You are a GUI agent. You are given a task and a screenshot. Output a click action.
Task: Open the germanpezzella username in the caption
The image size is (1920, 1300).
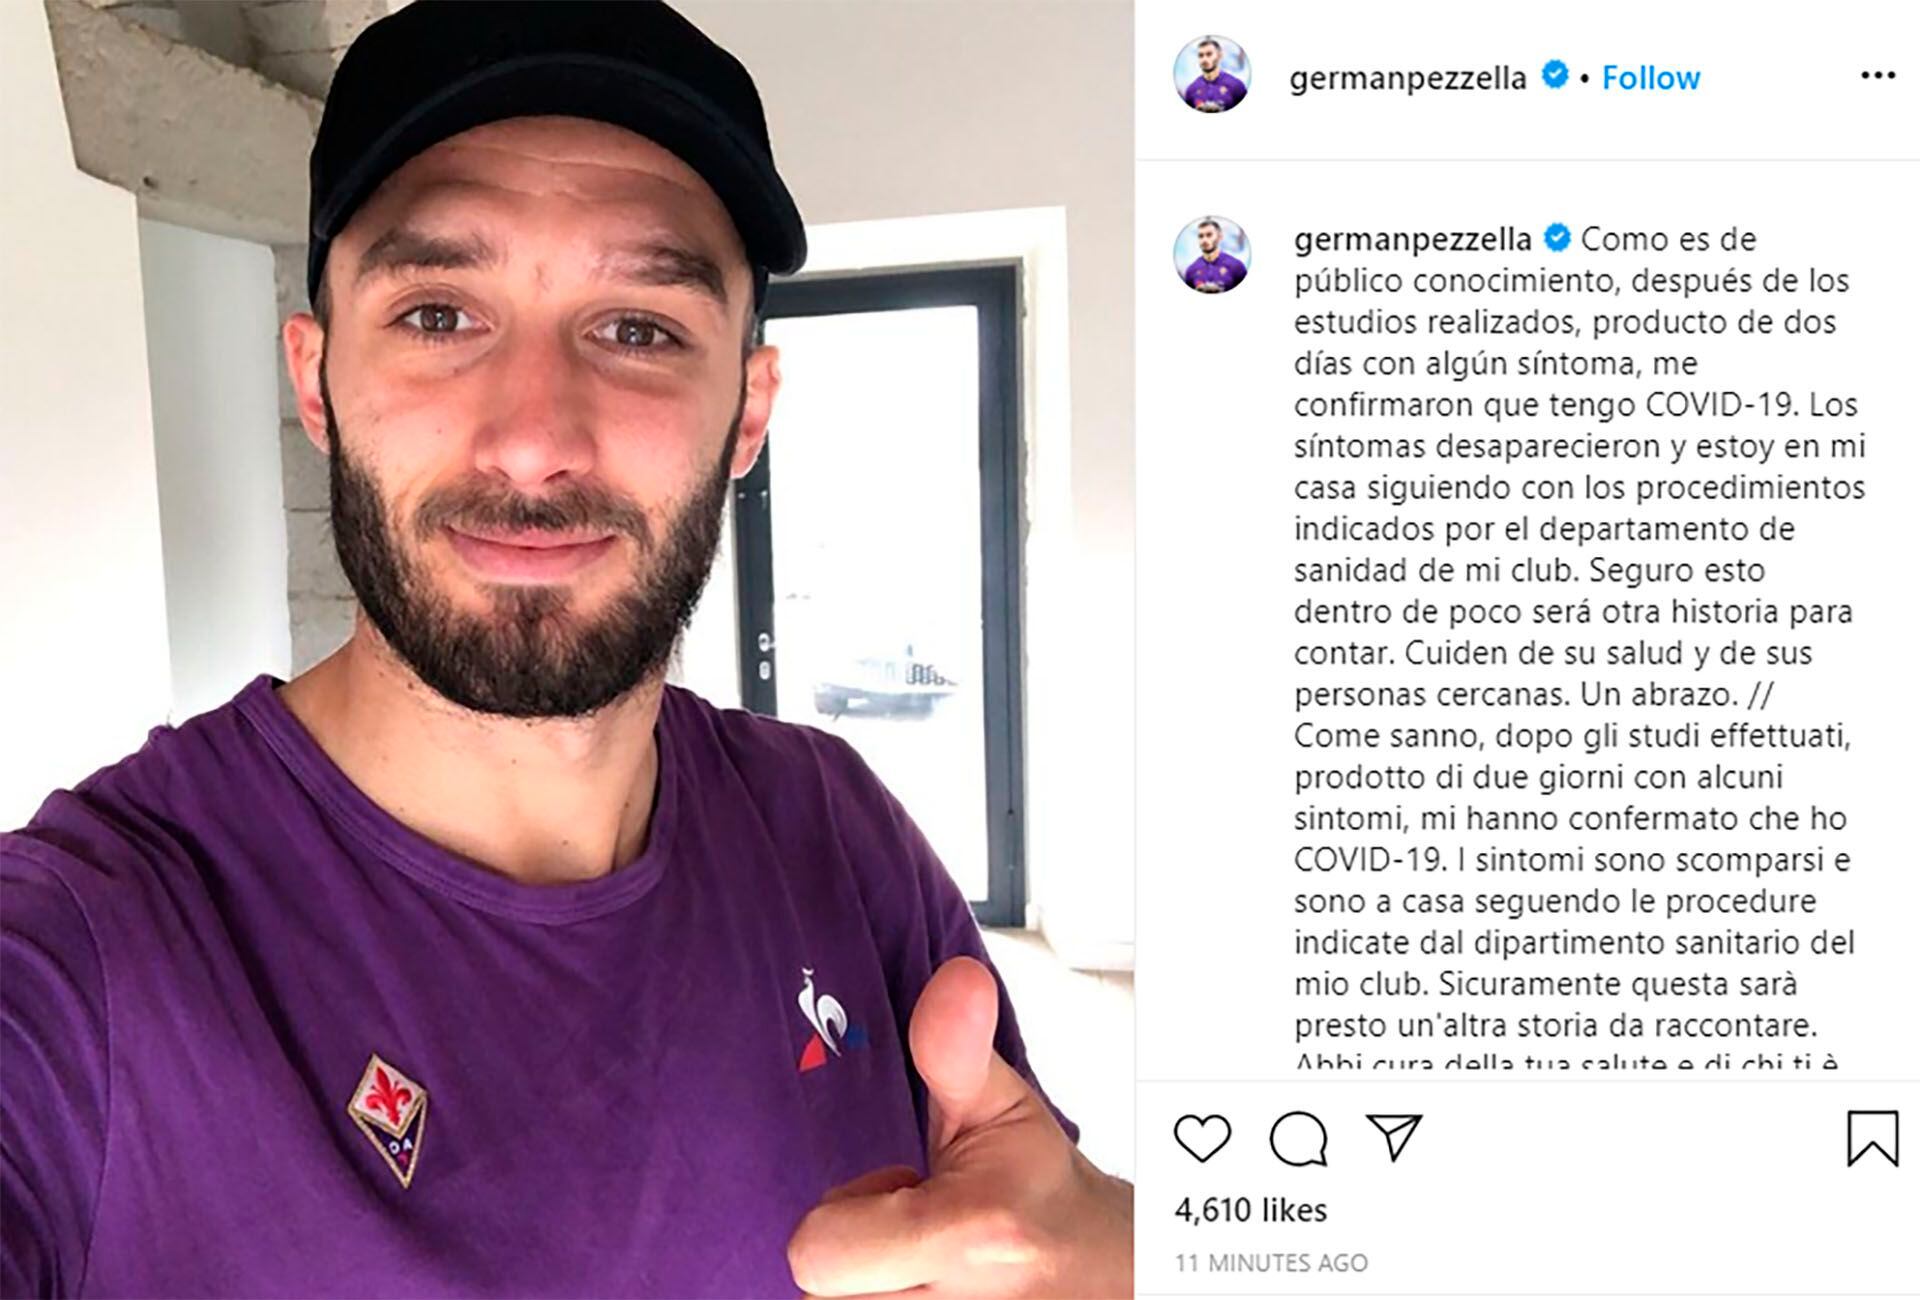pos(1412,239)
